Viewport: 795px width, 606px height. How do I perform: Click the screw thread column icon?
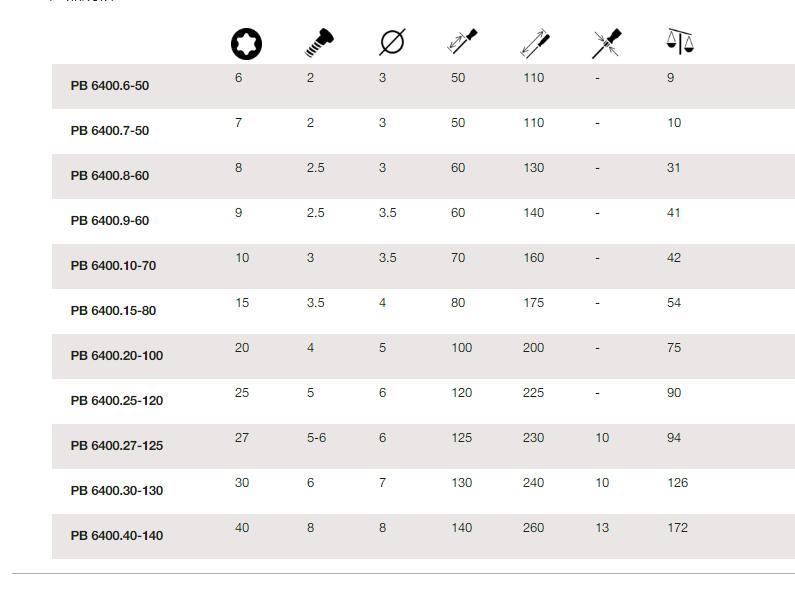point(319,43)
